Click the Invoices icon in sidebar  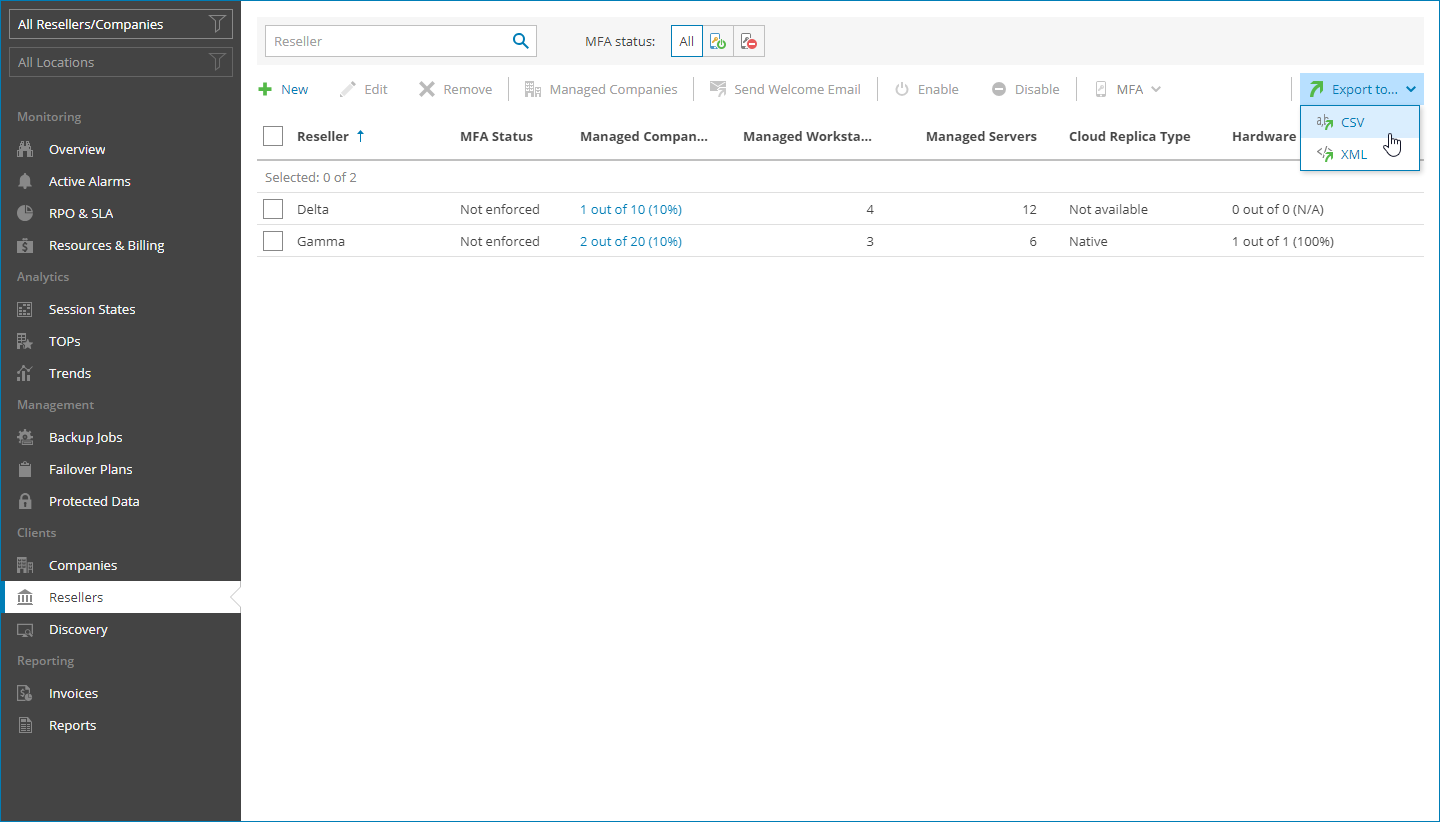(x=26, y=693)
